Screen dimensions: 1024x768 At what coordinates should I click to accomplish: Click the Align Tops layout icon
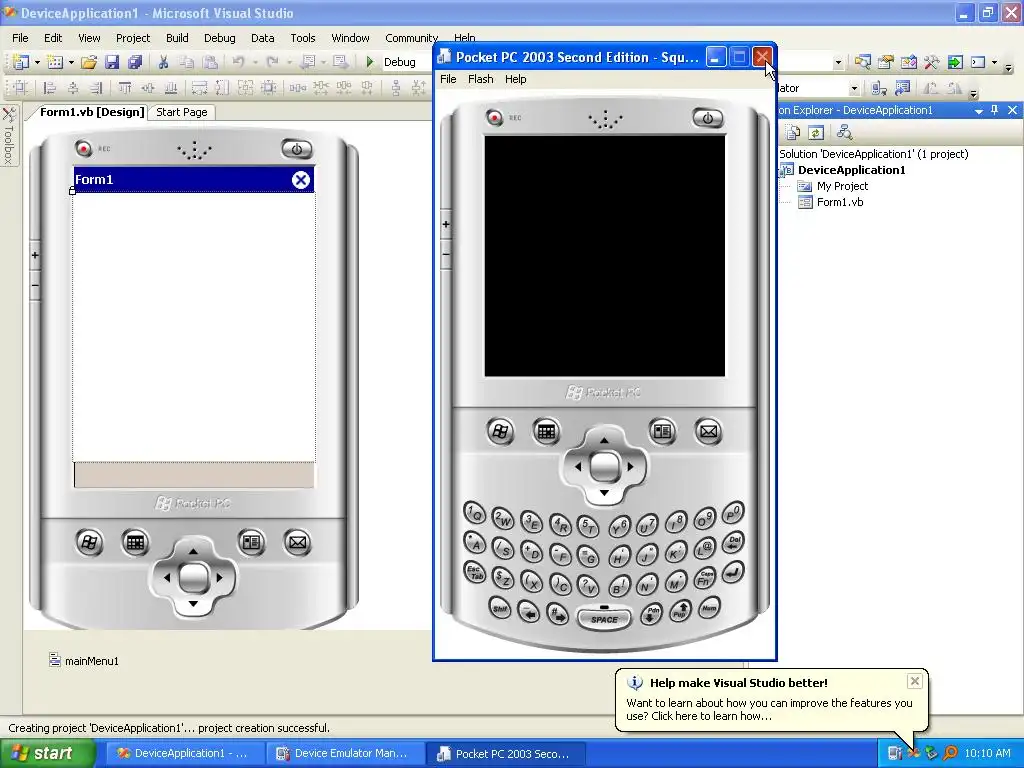point(125,88)
